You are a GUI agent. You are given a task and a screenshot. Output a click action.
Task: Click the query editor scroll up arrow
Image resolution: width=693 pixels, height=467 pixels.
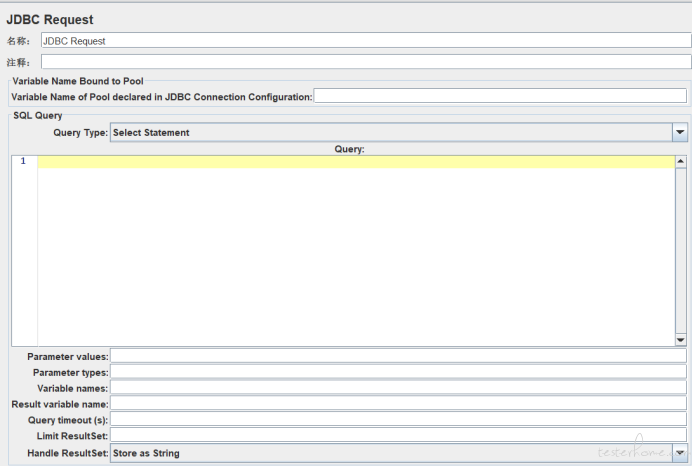681,161
